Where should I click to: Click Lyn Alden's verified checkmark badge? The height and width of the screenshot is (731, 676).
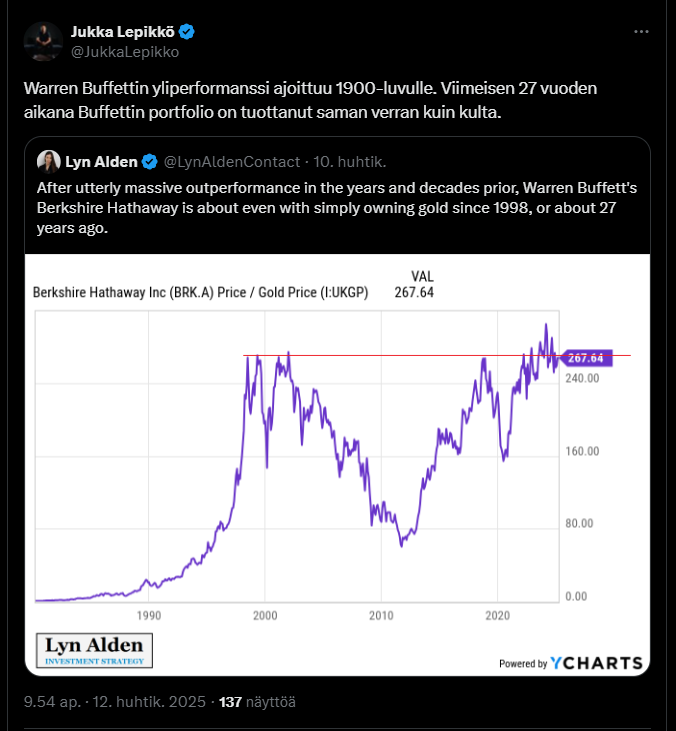pos(149,162)
